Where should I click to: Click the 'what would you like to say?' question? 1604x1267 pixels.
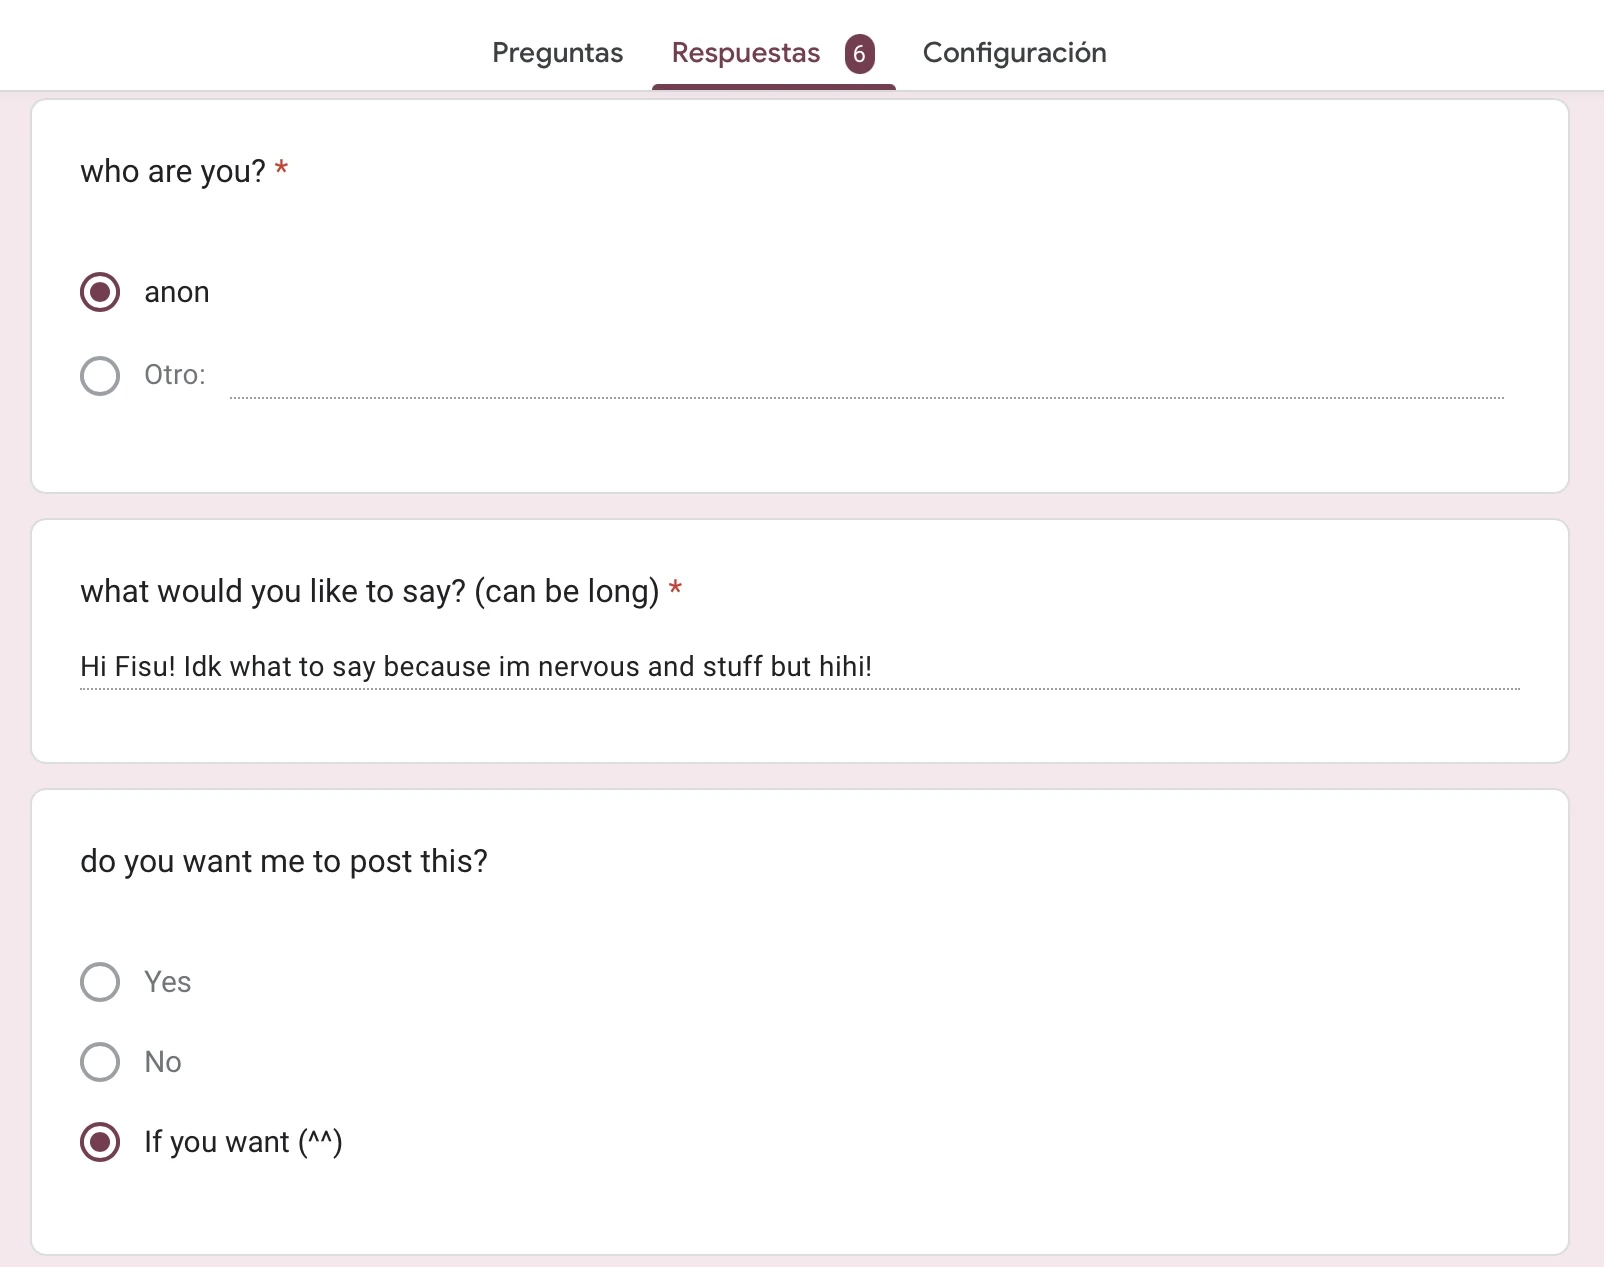pos(370,591)
